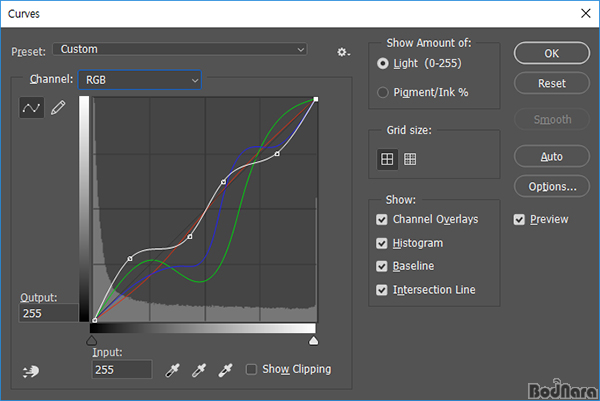Open the Channel dropdown showing RGB

(140, 80)
